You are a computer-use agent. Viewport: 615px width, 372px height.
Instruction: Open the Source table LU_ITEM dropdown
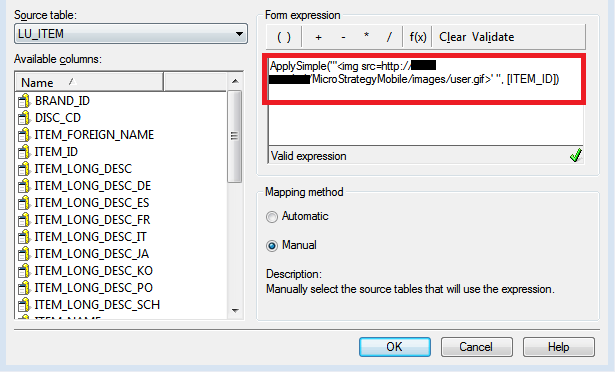coord(131,34)
